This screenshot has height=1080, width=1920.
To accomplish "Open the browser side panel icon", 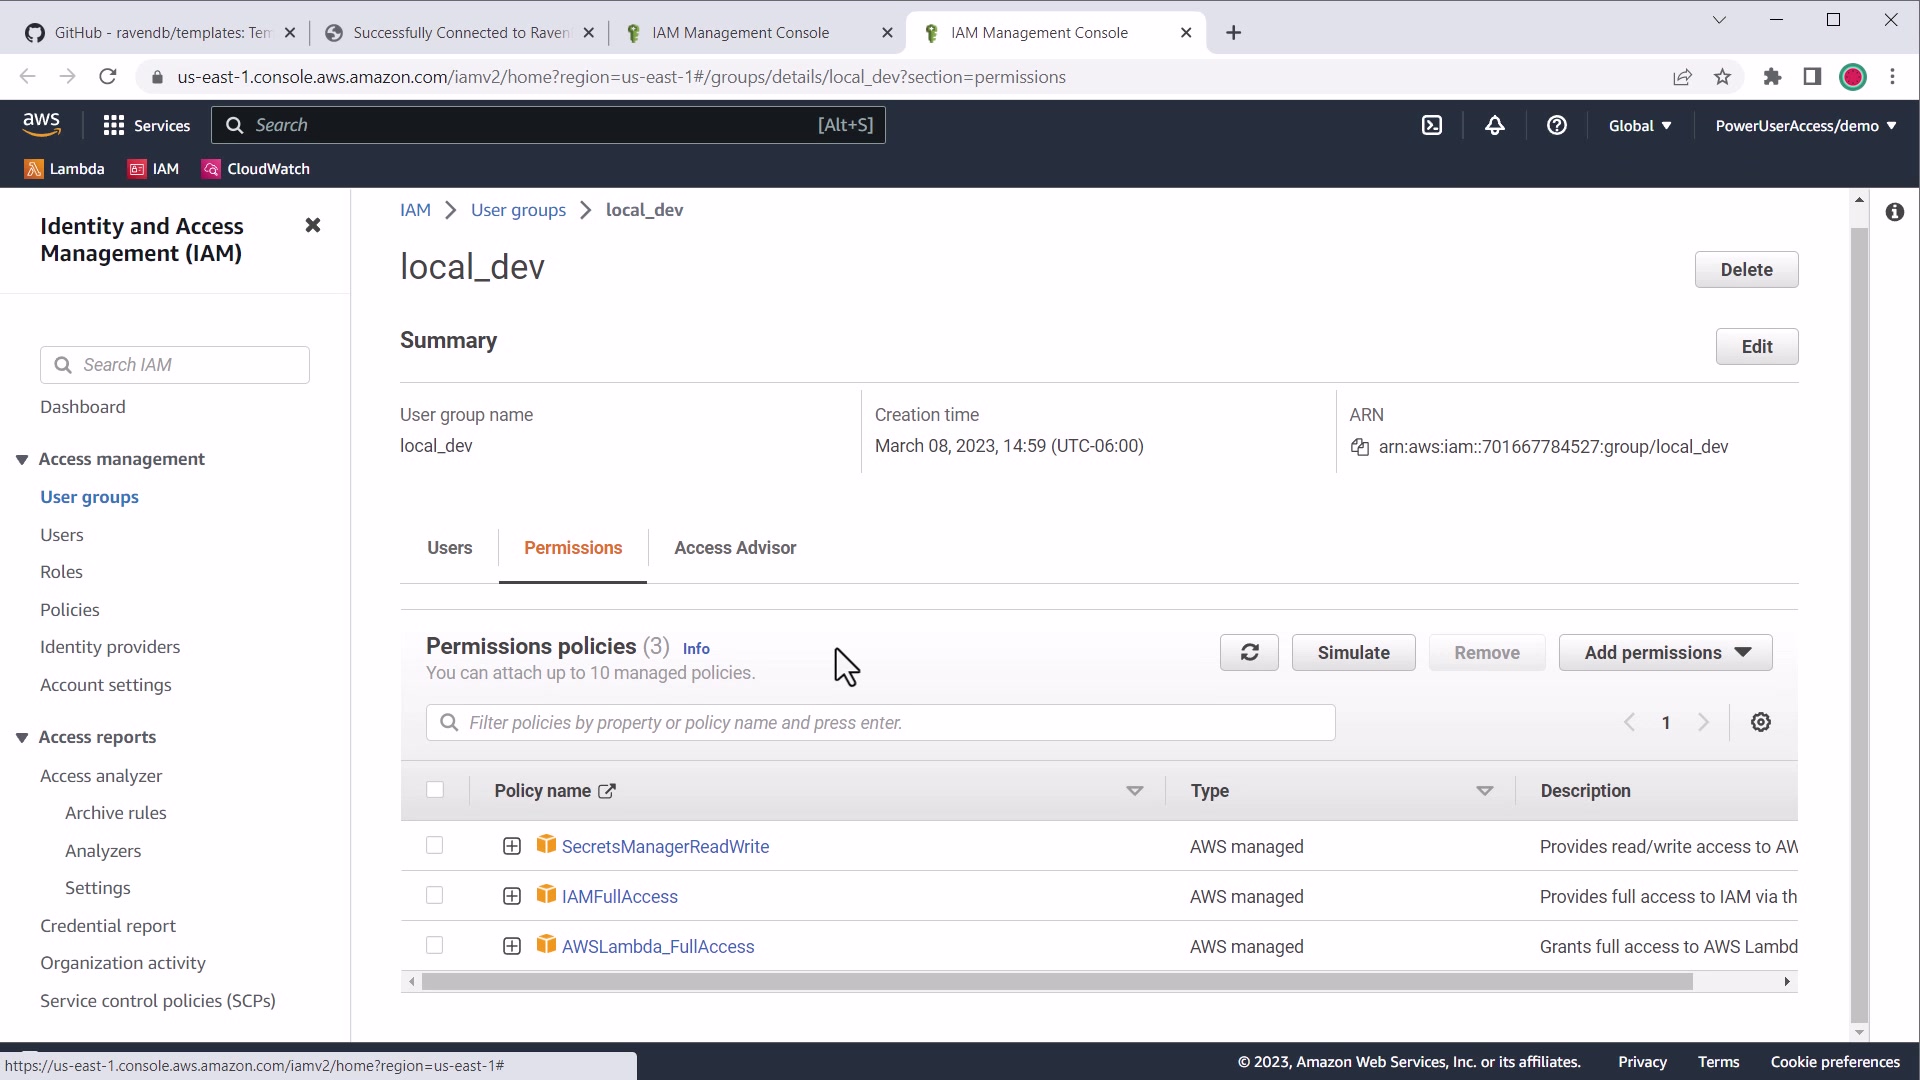I will tap(1812, 77).
